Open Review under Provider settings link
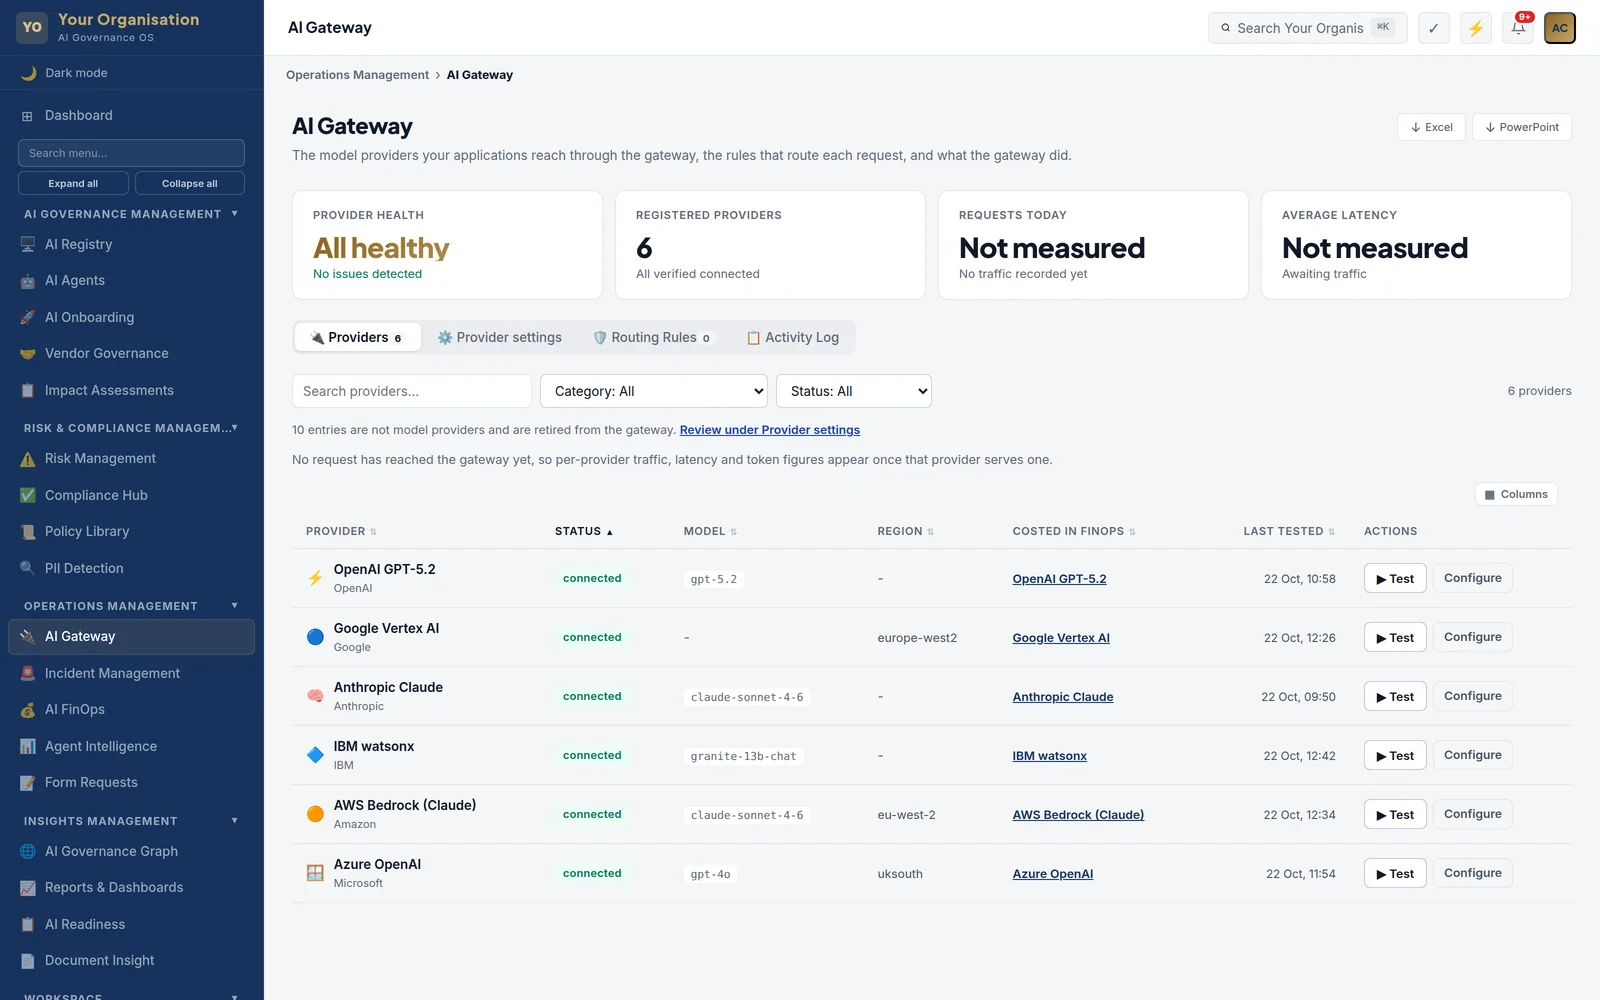This screenshot has height=1000, width=1600. 770,430
